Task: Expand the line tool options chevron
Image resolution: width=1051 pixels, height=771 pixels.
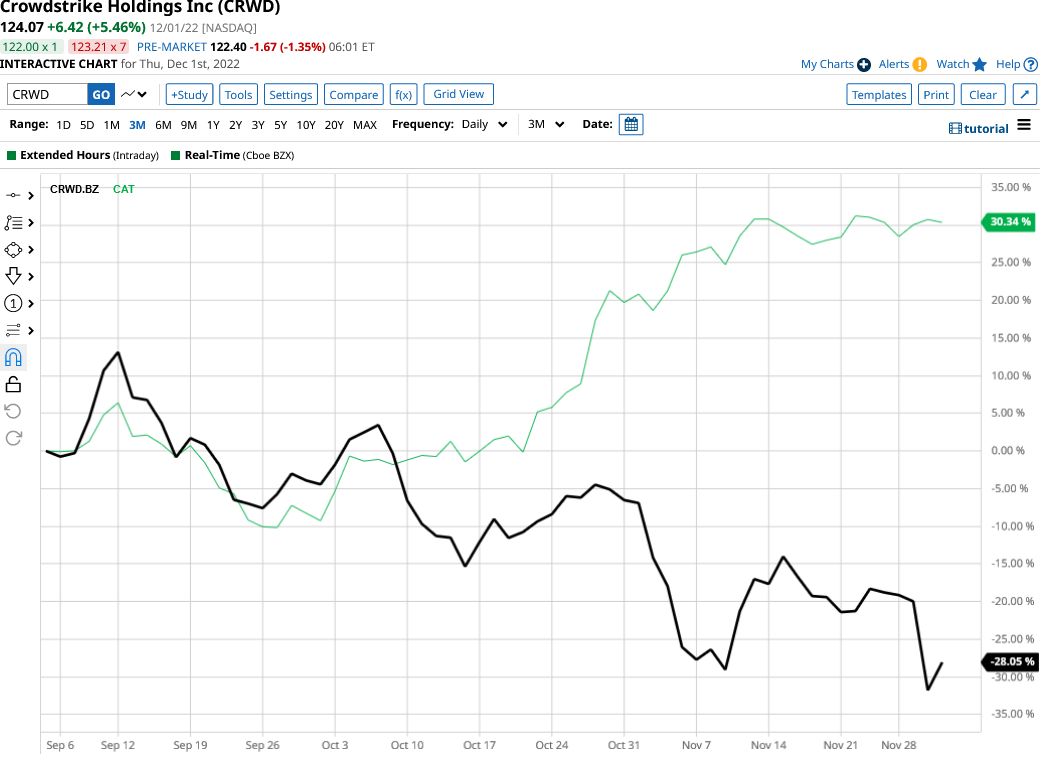Action: 31,196
